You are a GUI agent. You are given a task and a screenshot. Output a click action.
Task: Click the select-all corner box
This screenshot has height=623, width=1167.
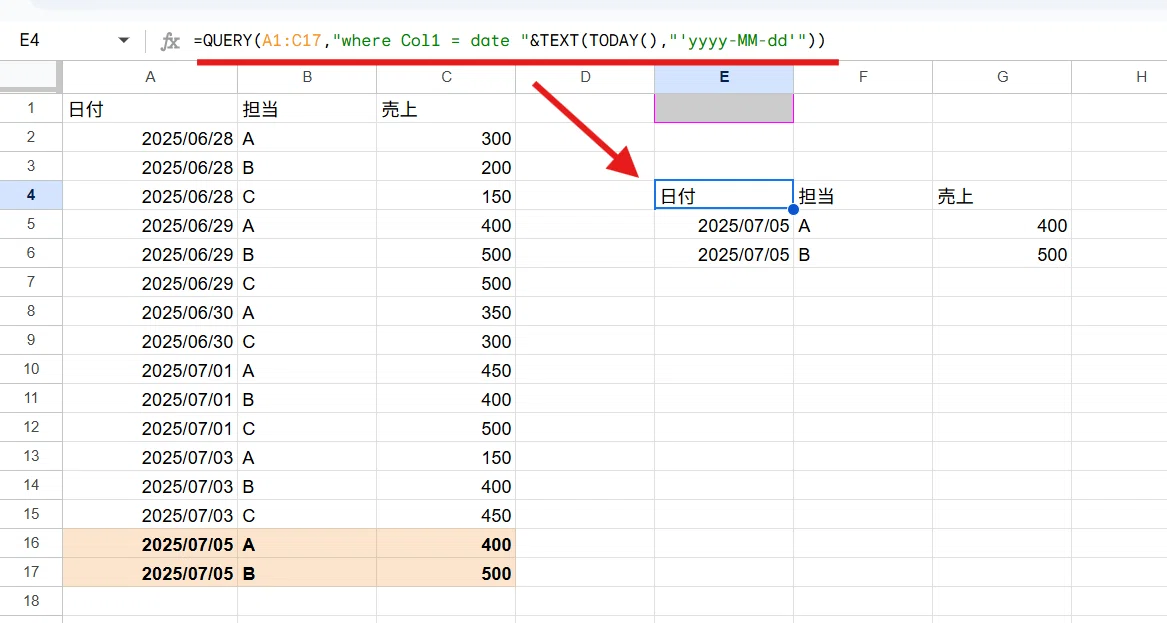pyautogui.click(x=30, y=77)
